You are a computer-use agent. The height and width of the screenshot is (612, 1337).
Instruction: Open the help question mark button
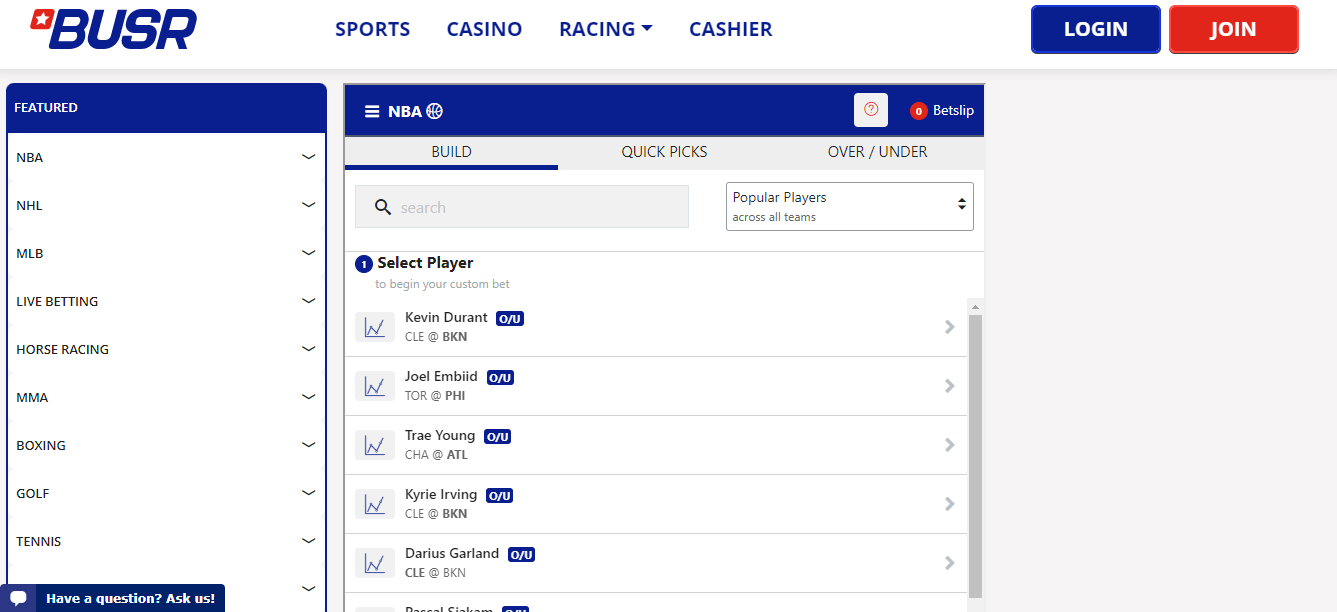click(x=871, y=110)
